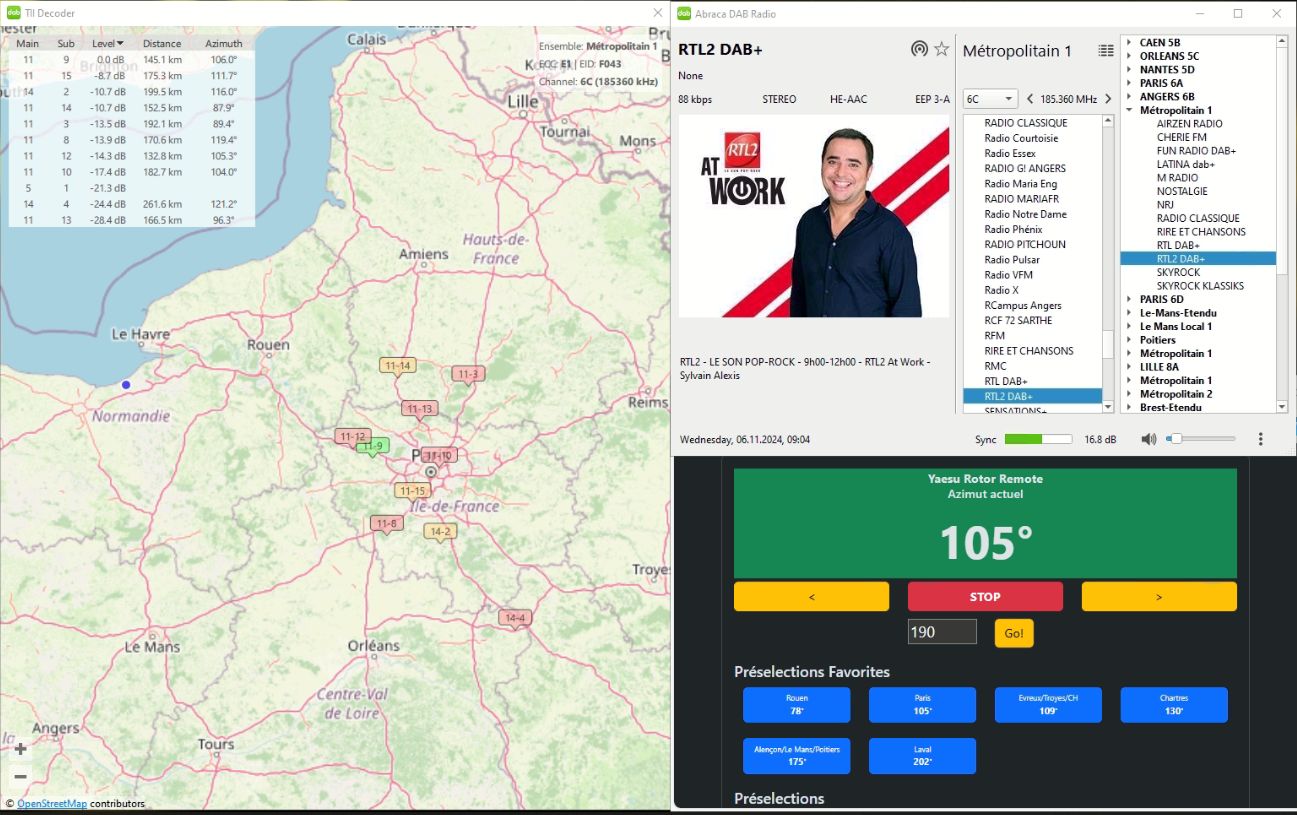
Task: Zoom in on the map with plus
Action: tap(20, 749)
